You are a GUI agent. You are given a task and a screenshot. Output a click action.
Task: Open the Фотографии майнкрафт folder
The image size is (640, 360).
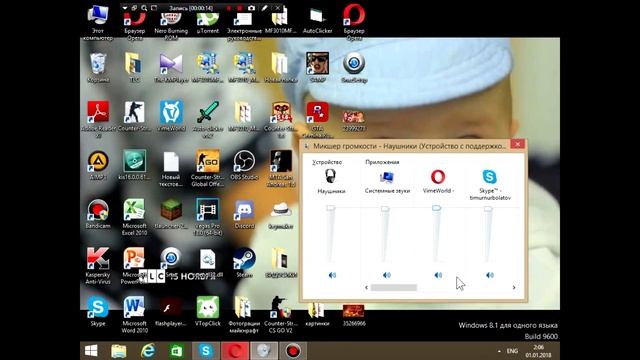coord(244,314)
